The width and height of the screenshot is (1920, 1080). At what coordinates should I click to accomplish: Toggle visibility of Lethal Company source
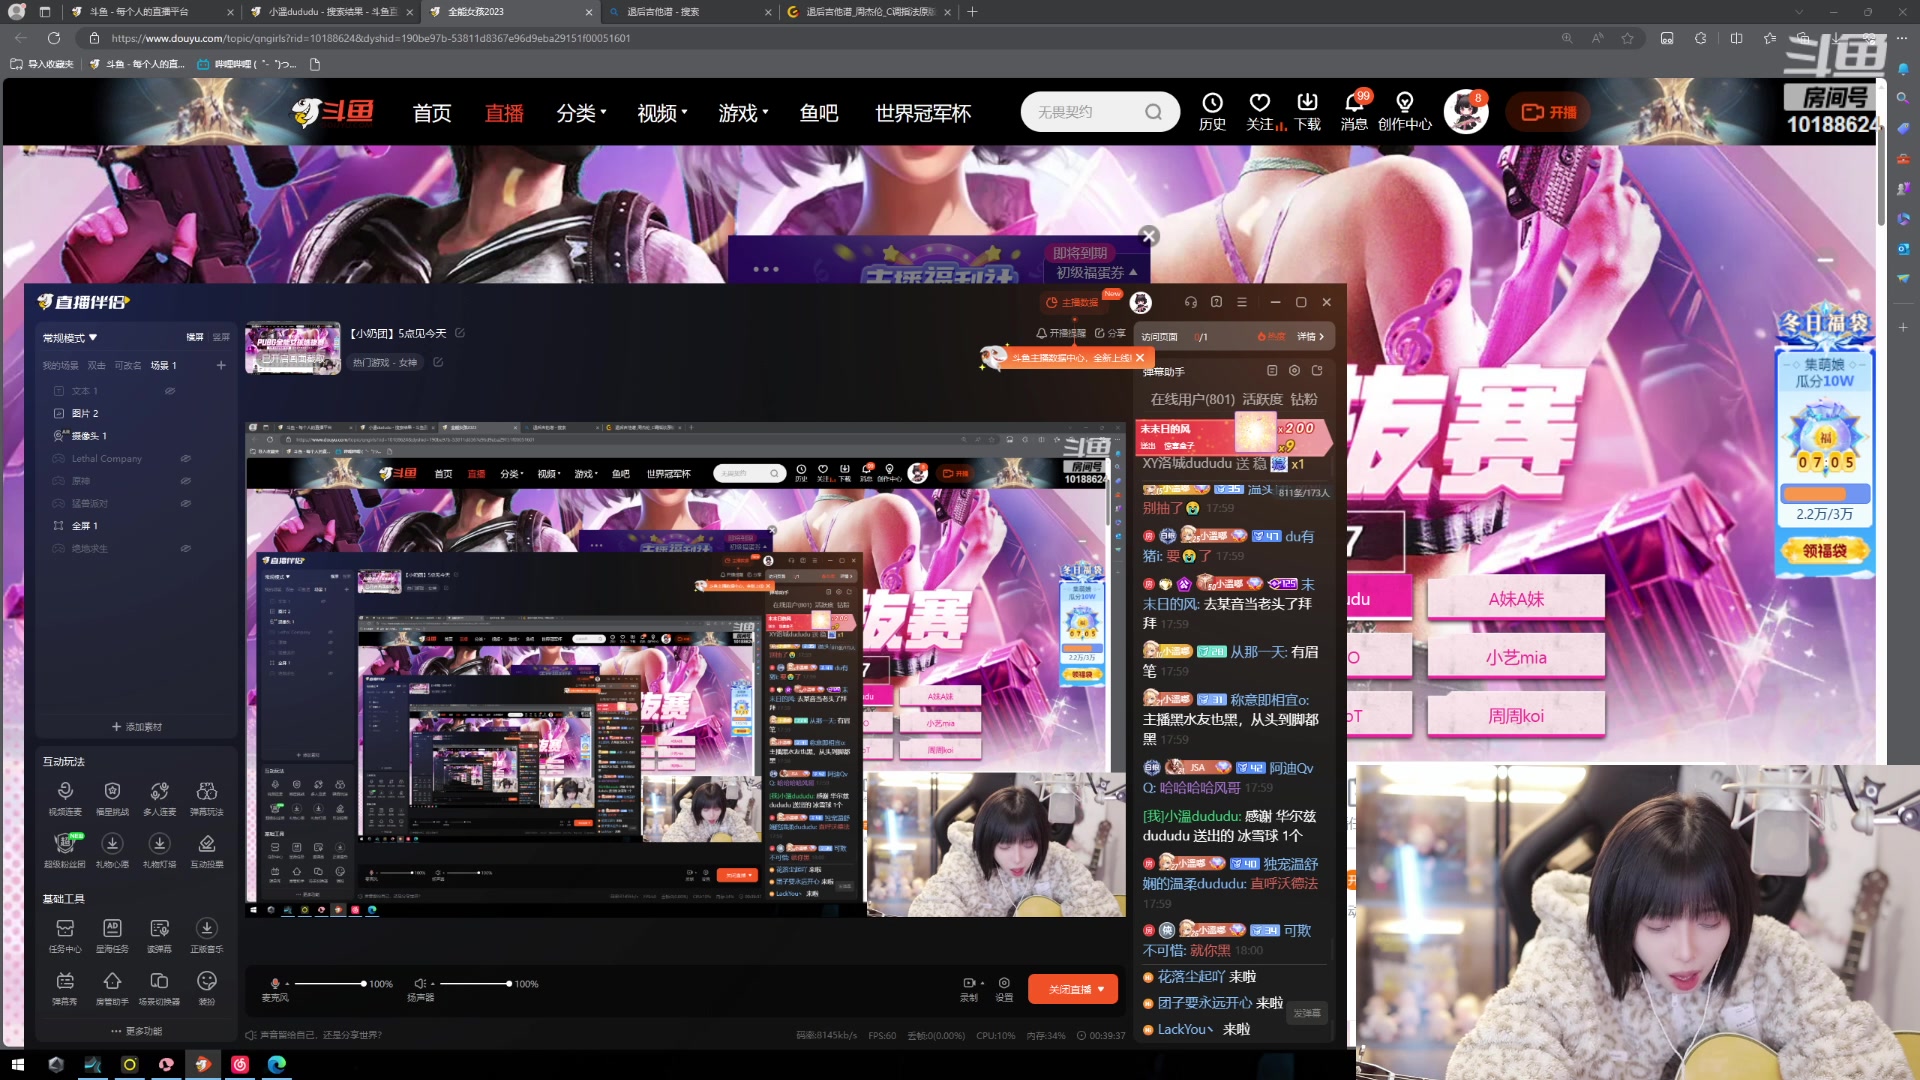(185, 459)
